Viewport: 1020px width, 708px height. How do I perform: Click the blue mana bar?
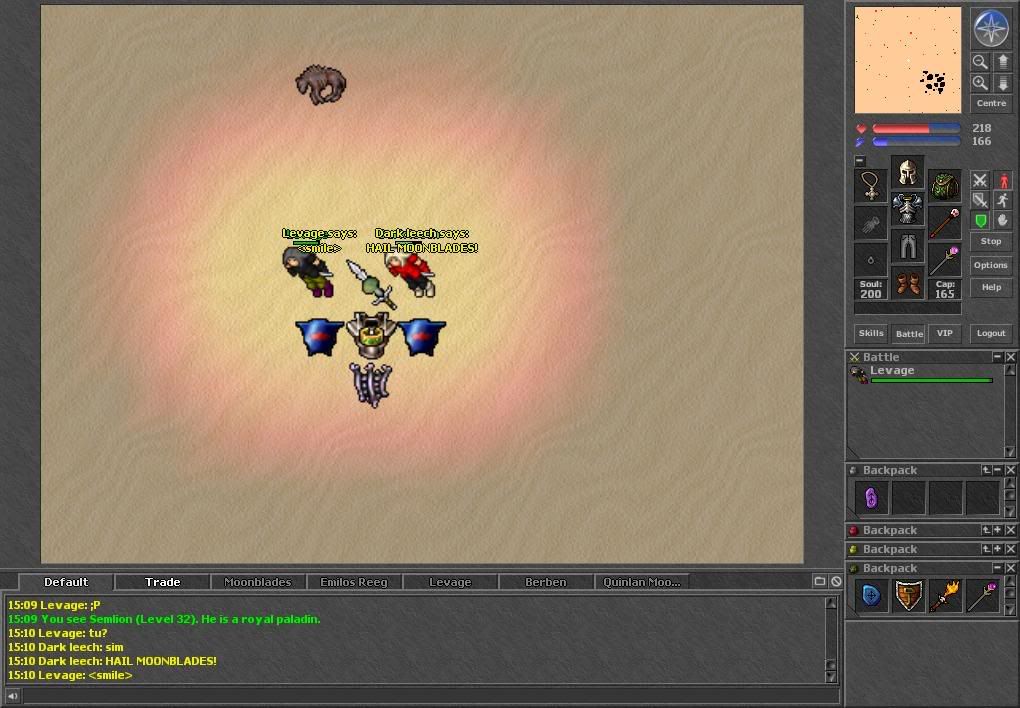point(916,141)
